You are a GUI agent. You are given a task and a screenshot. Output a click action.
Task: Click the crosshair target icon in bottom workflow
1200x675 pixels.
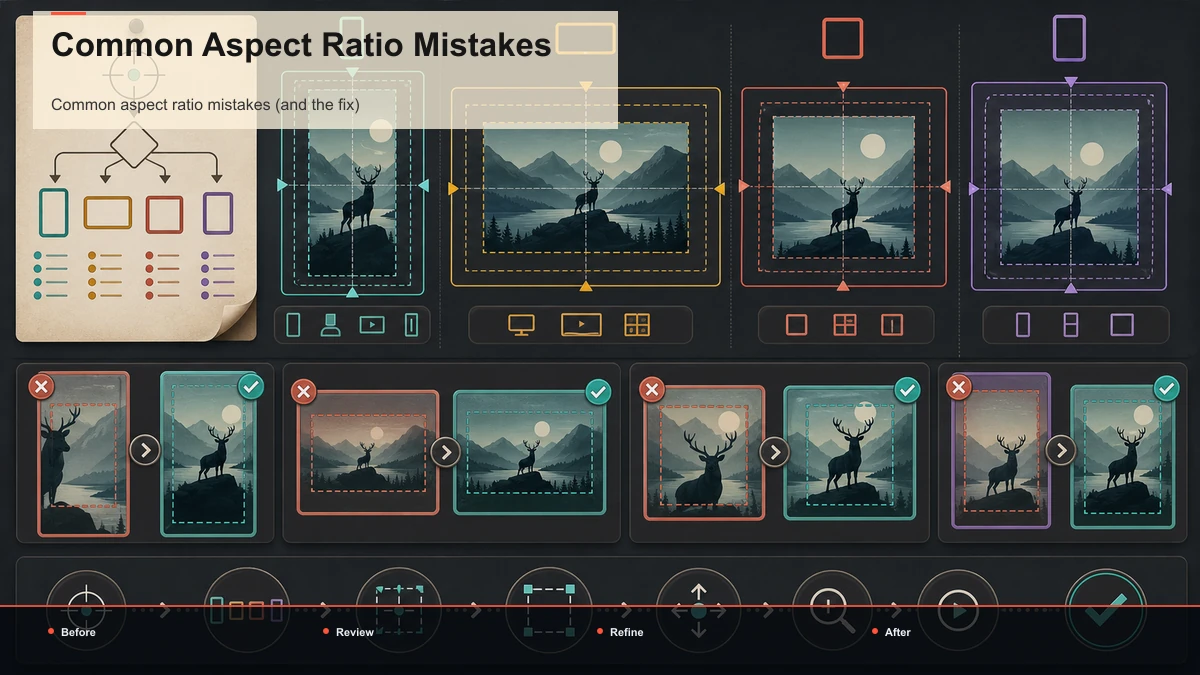tap(86, 610)
